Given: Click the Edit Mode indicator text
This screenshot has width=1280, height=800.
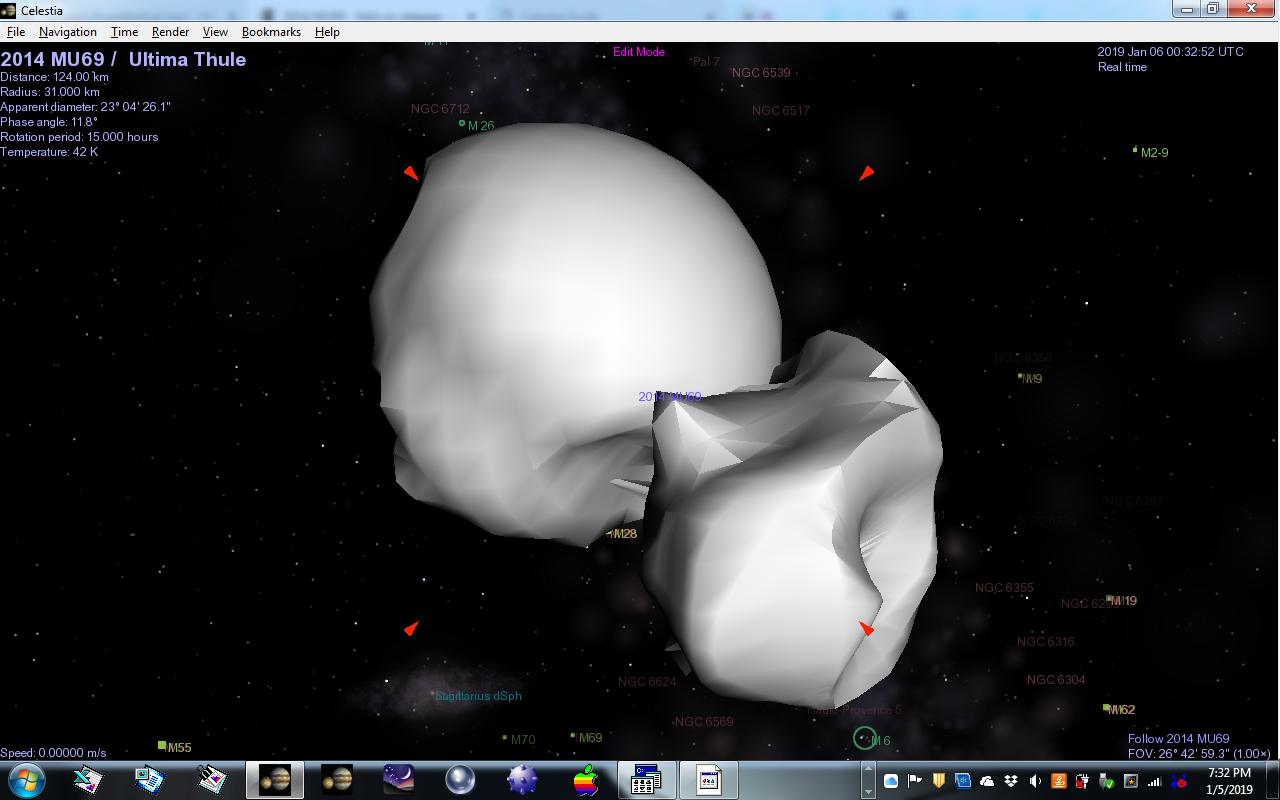Looking at the screenshot, I should click(x=639, y=52).
